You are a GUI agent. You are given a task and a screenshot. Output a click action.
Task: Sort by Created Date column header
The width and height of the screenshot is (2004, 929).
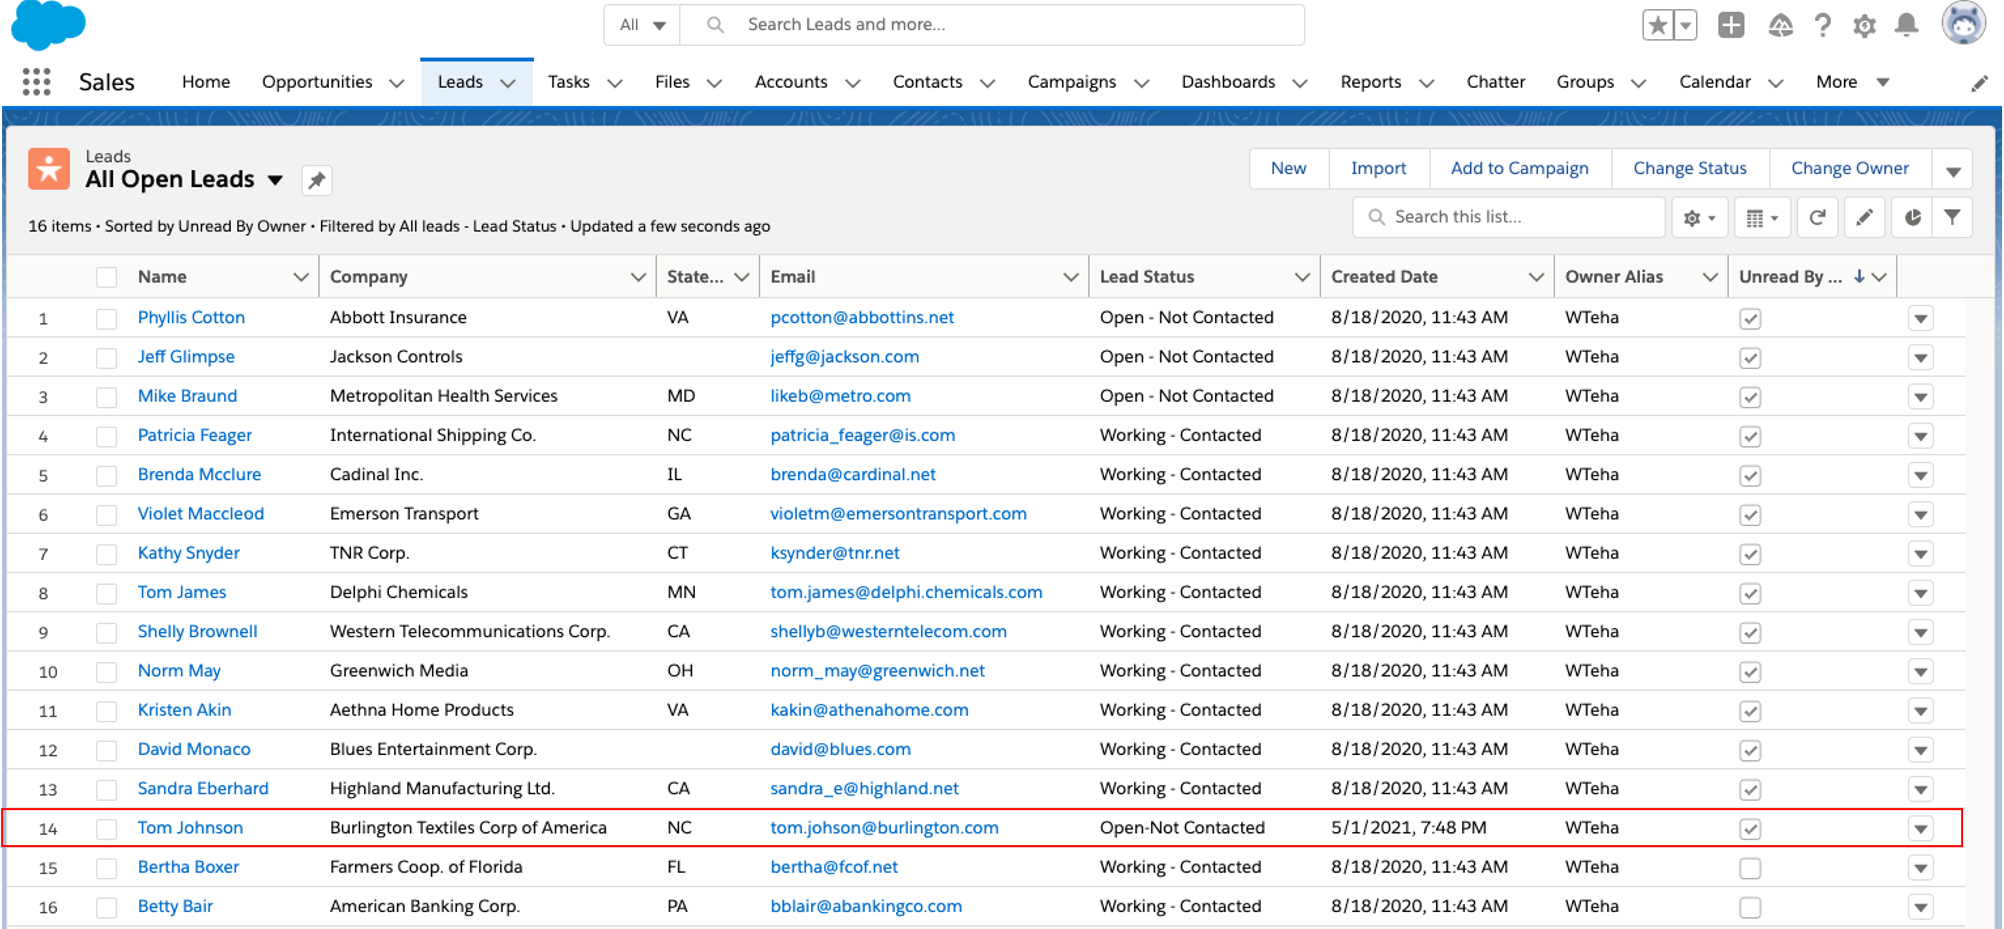(x=1384, y=277)
